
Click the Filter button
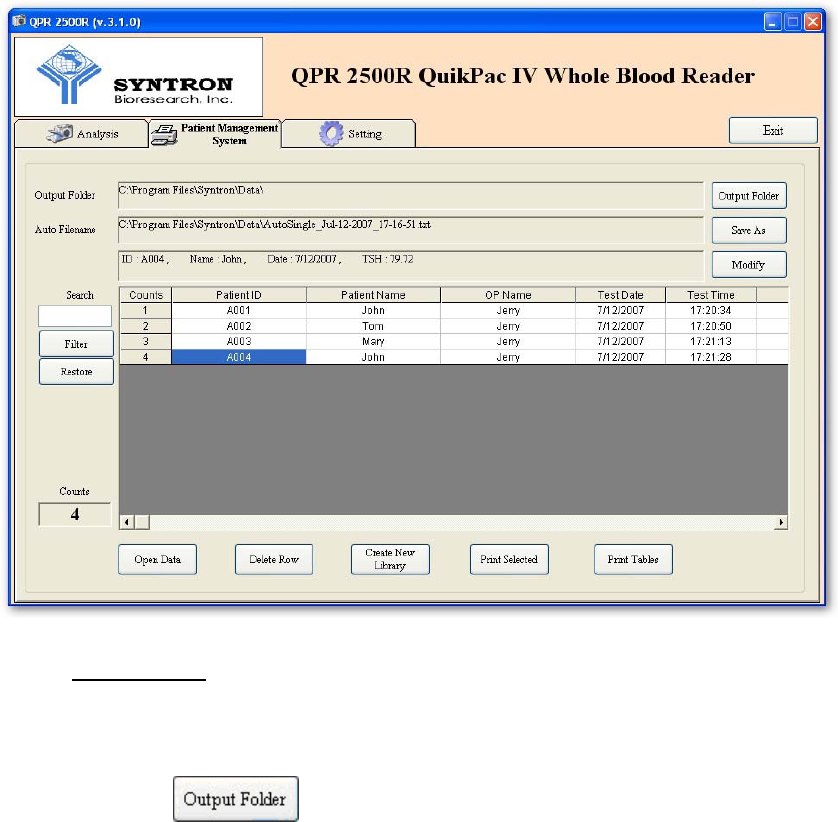(x=76, y=344)
